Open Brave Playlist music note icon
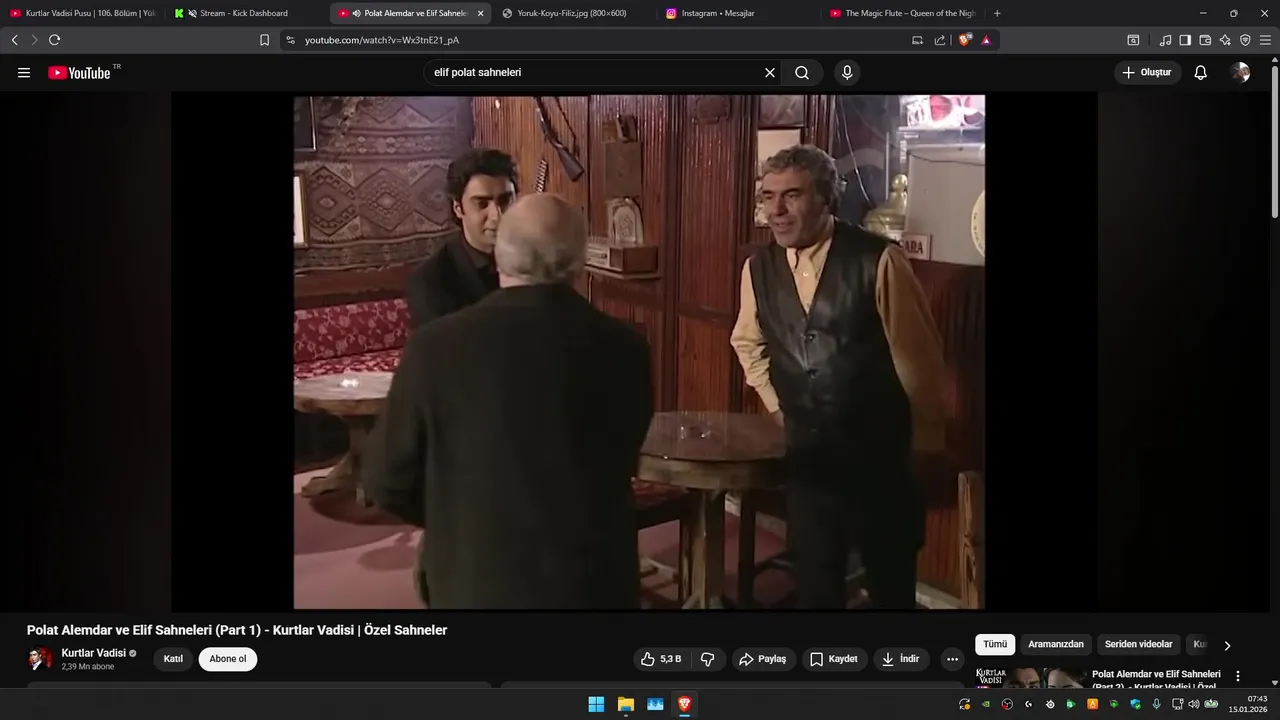The width and height of the screenshot is (1280, 720). pyautogui.click(x=1165, y=40)
